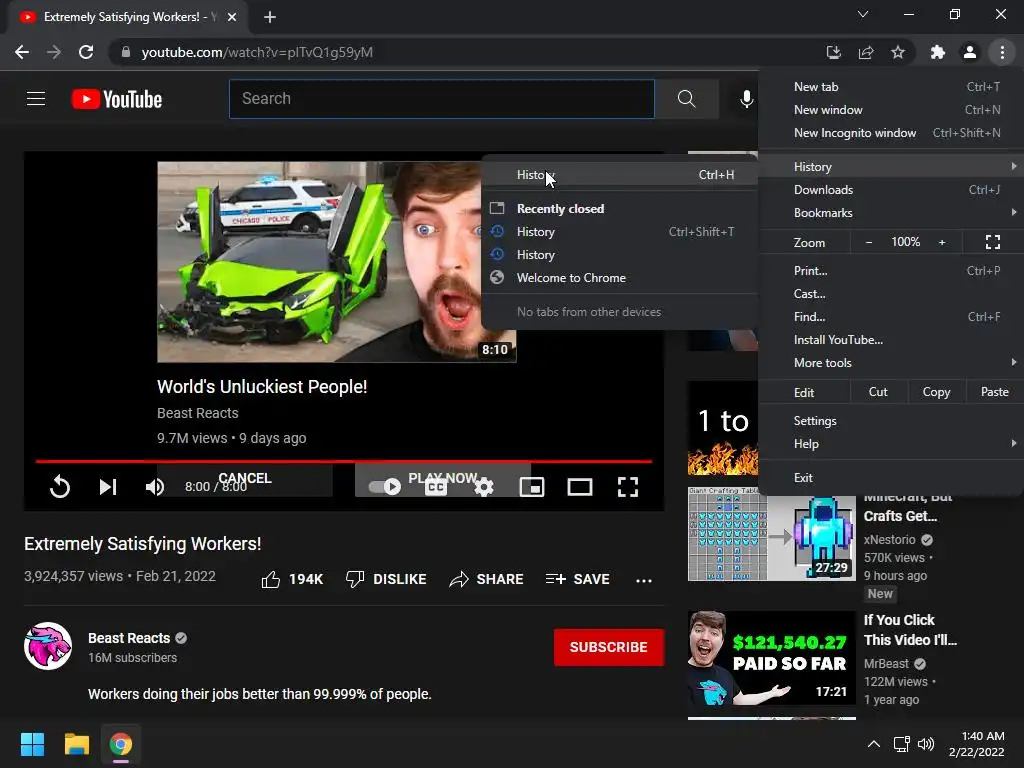Choose Print from Chrome menu
1024x768 pixels.
891,270
